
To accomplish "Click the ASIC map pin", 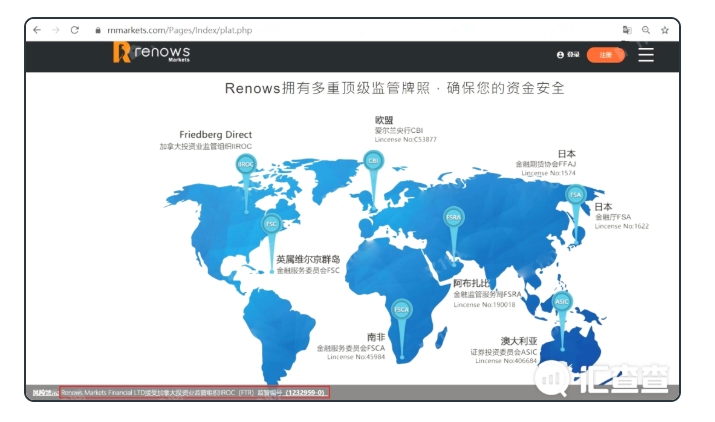I will [x=562, y=302].
